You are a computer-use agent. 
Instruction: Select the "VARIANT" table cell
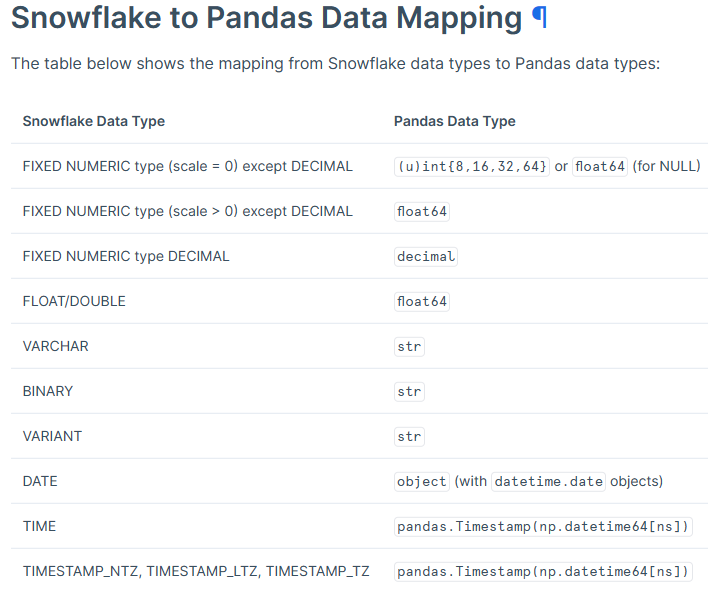pyautogui.click(x=52, y=436)
